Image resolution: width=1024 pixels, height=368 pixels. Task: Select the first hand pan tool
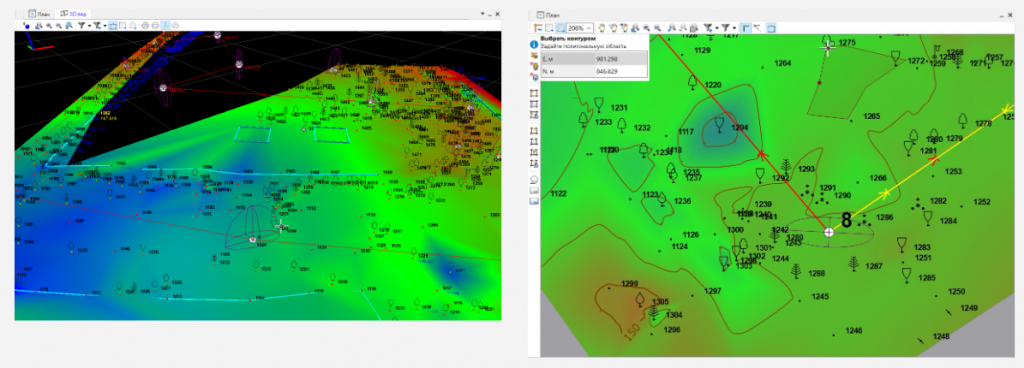click(x=601, y=28)
